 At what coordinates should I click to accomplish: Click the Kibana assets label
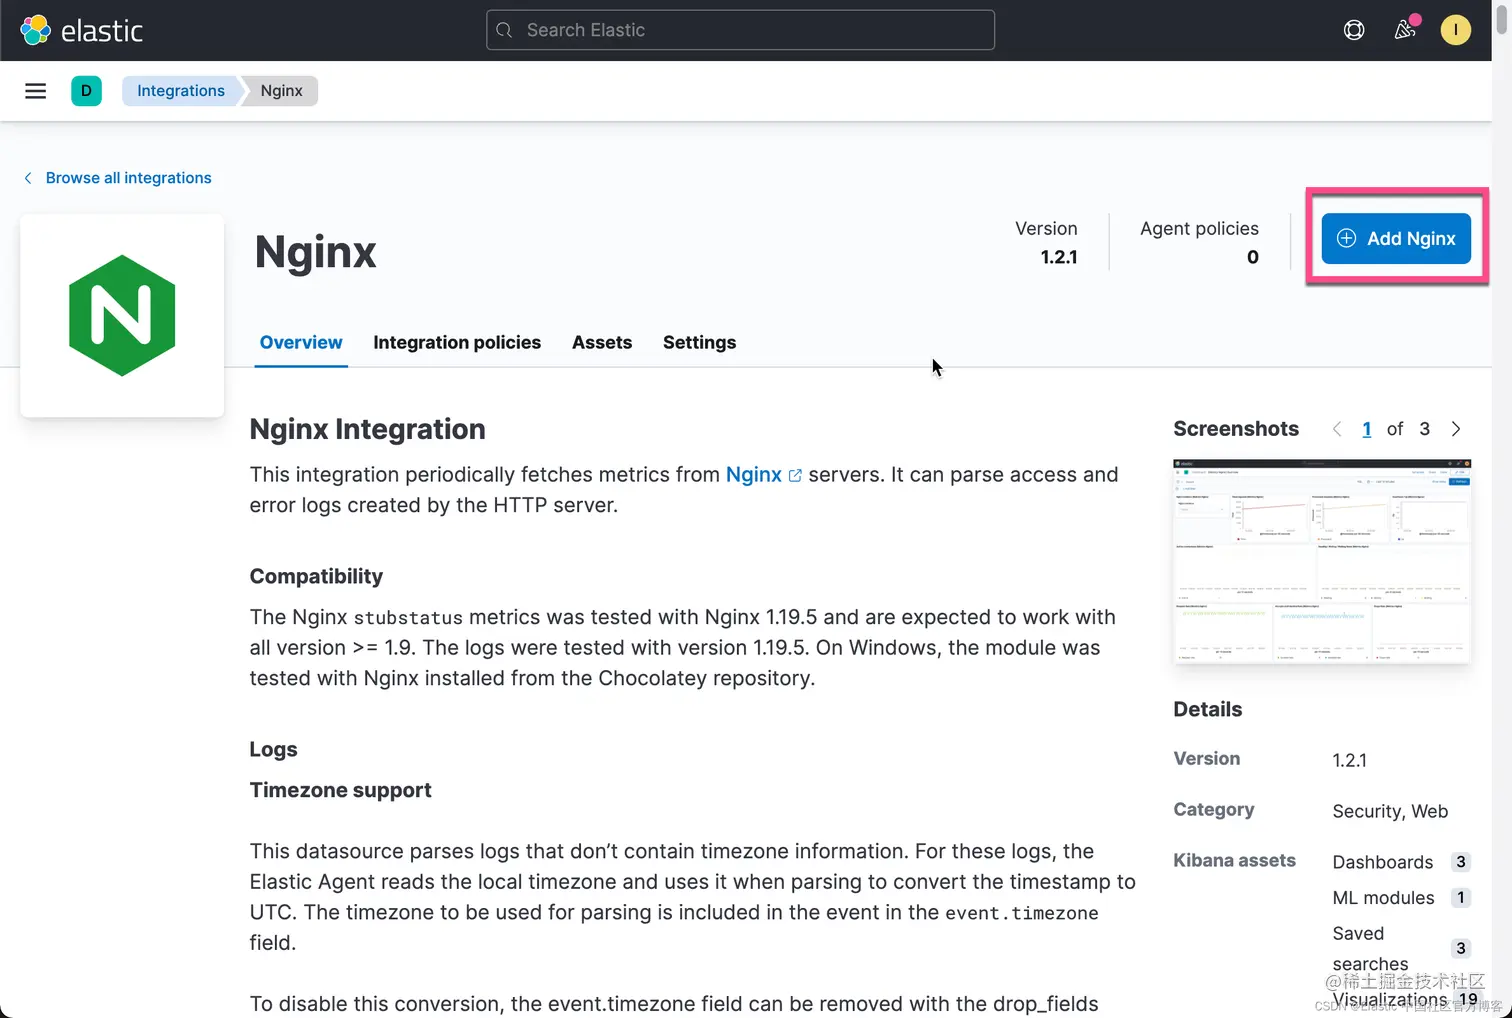click(x=1234, y=860)
